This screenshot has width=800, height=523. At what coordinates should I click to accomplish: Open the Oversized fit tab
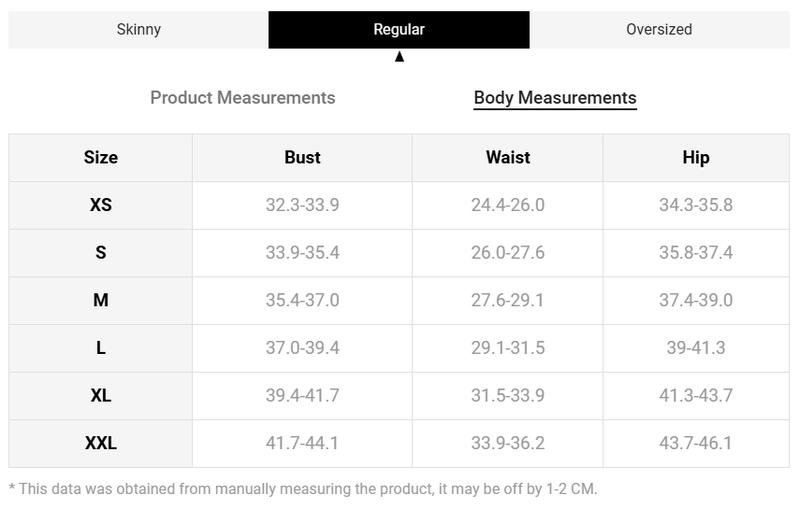[659, 30]
